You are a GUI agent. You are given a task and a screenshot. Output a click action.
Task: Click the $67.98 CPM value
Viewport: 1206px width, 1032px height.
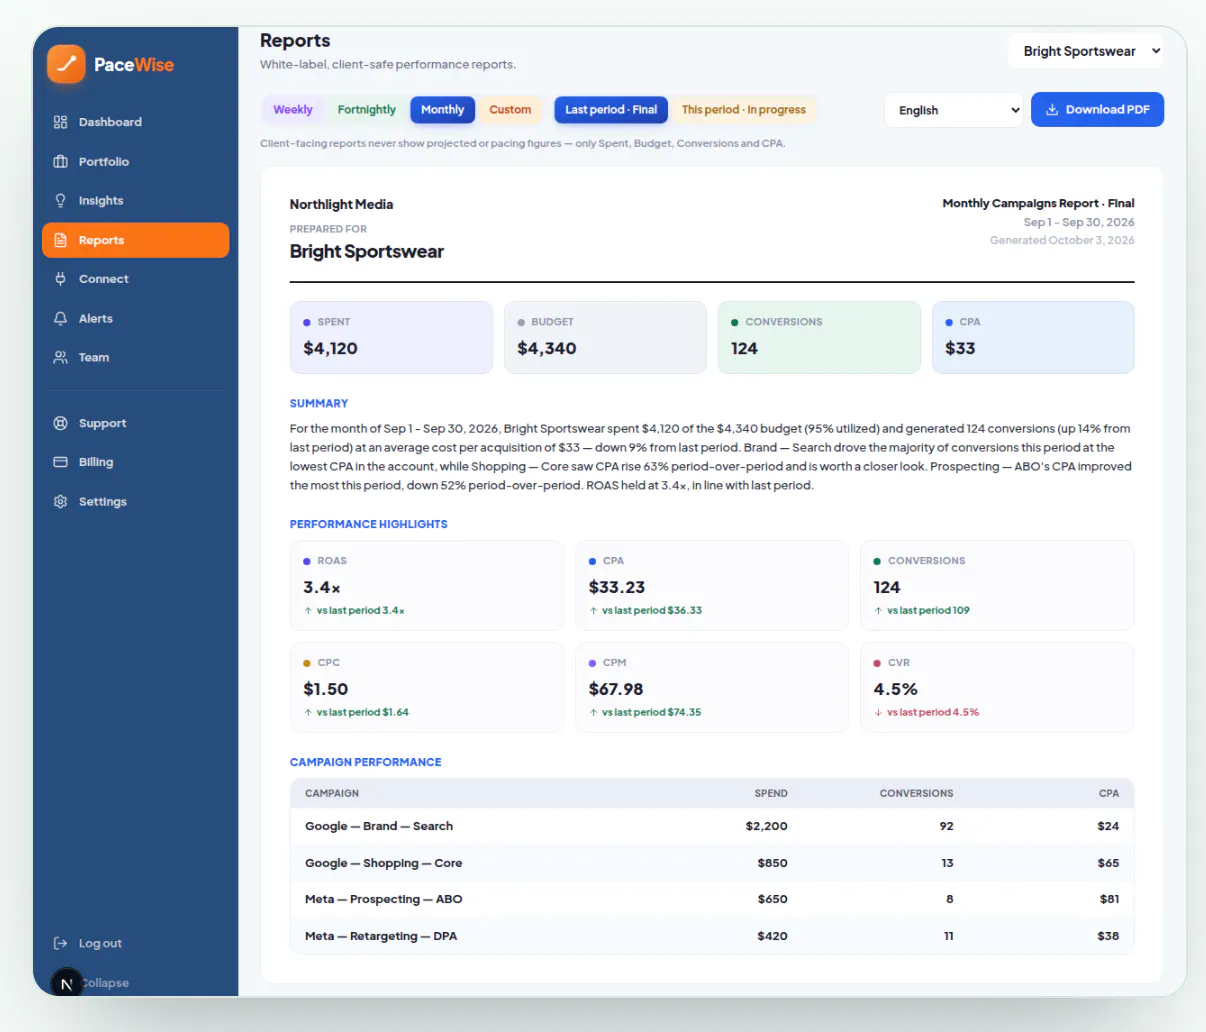click(x=616, y=689)
